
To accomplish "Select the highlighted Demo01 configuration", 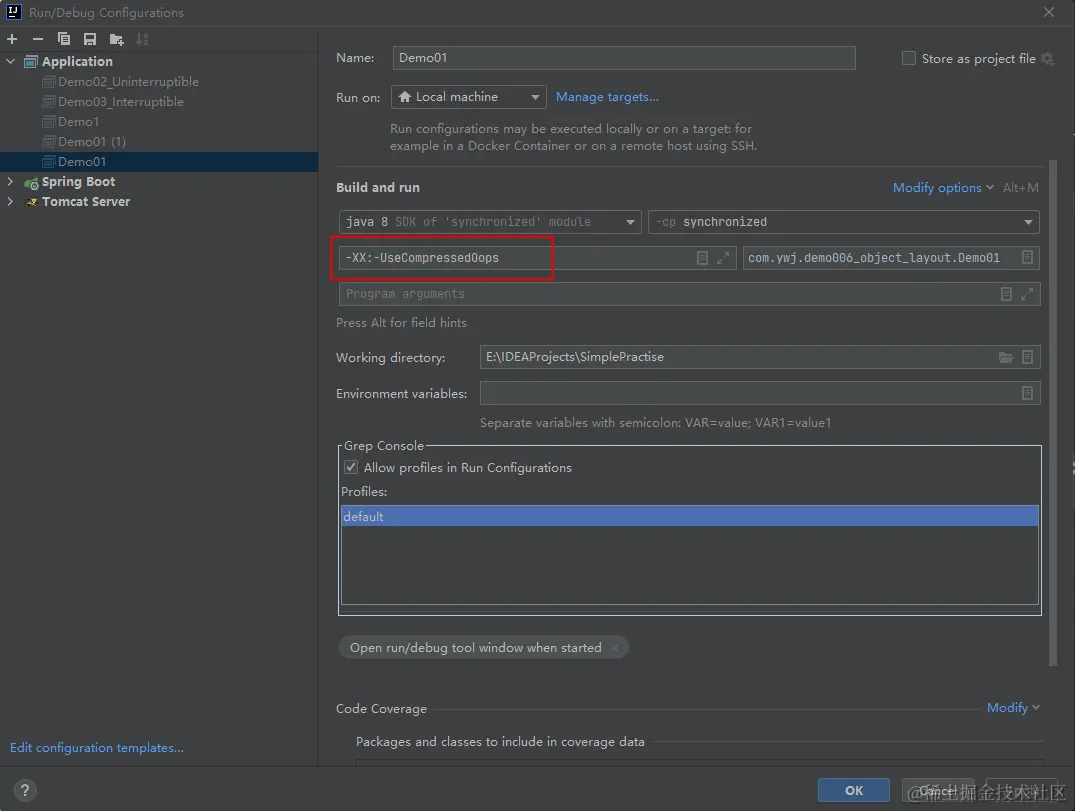I will 159,162.
